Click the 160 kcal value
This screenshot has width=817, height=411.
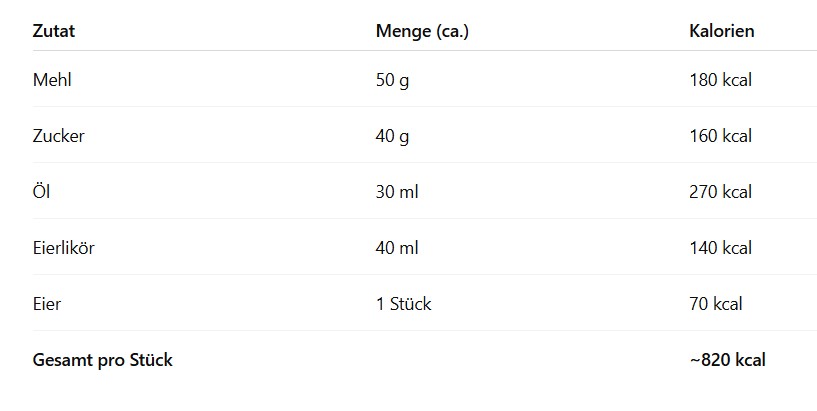coord(720,136)
